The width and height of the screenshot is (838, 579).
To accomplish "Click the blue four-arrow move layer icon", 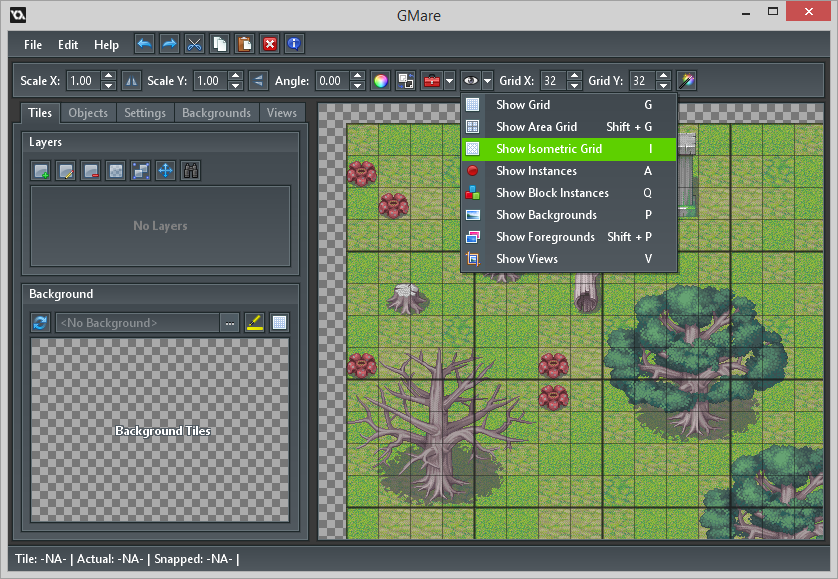I will click(x=166, y=171).
